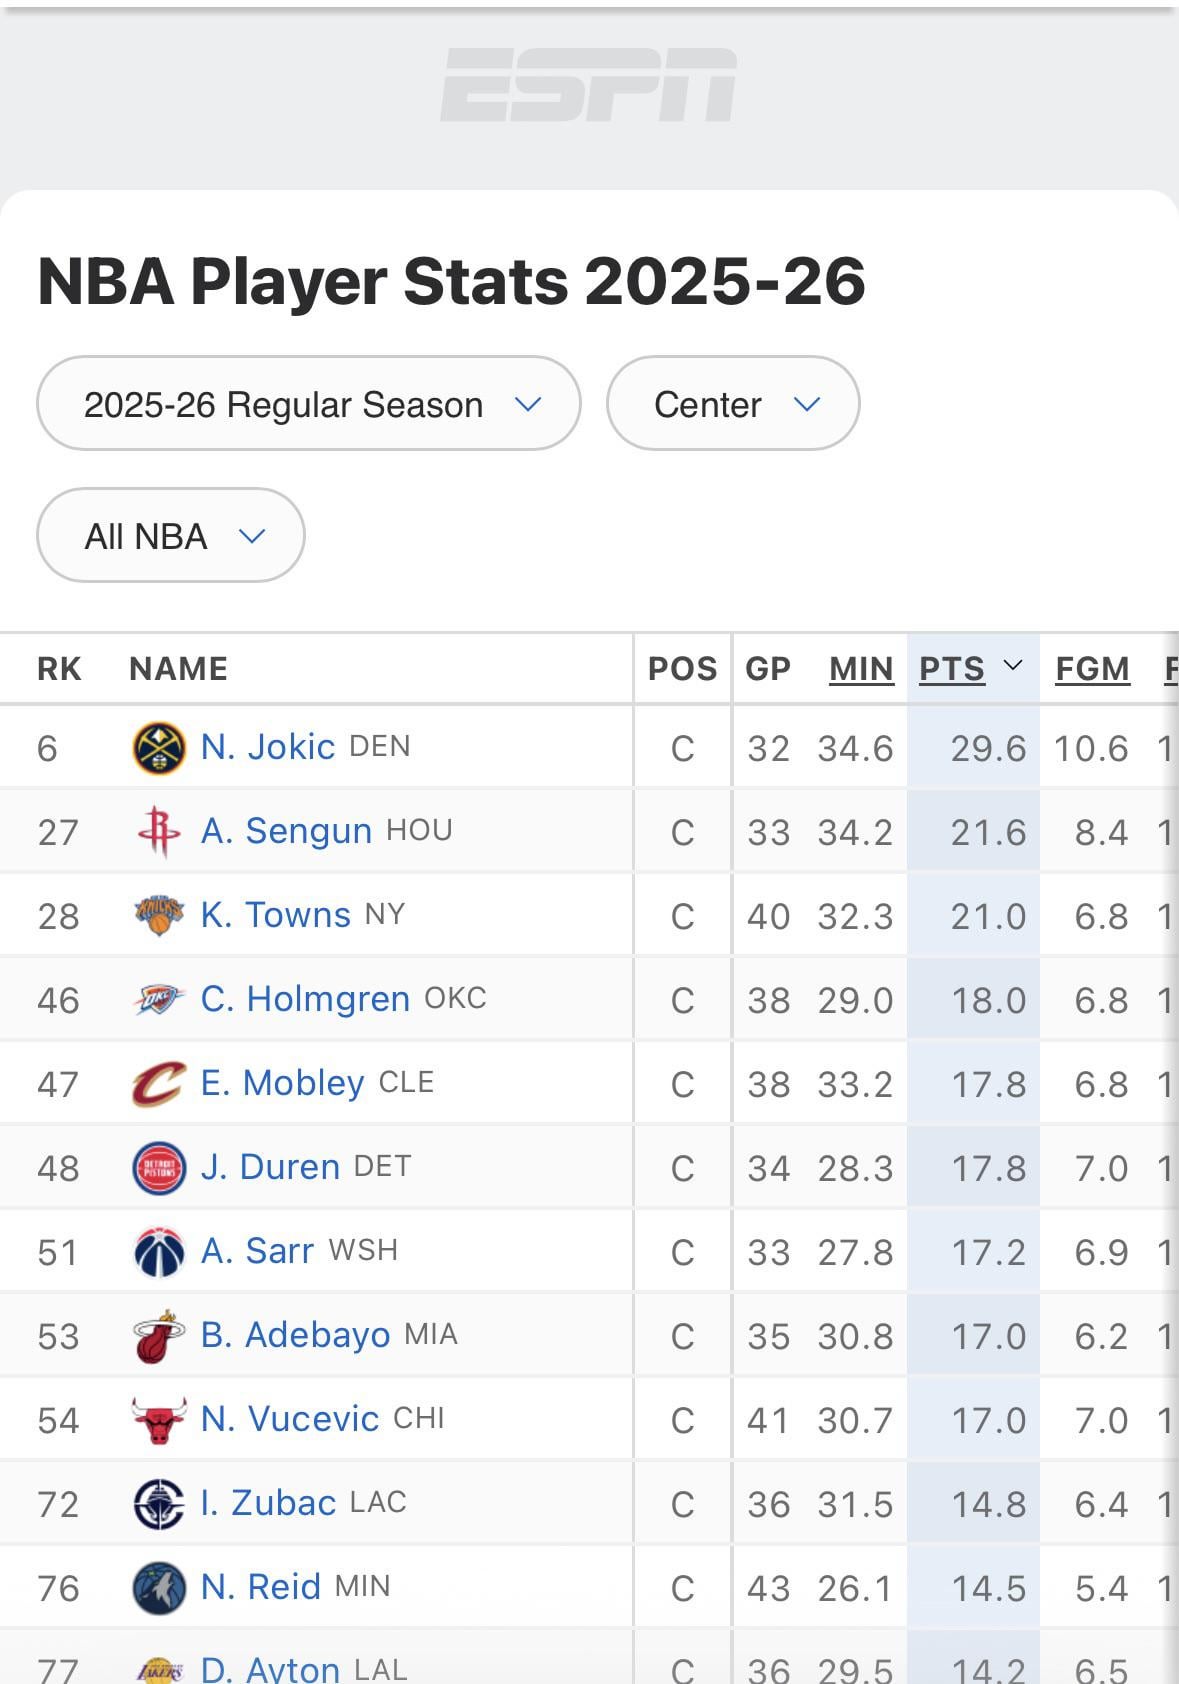Click the Detroit Pistons logo
The height and width of the screenshot is (1684, 1179).
(x=159, y=1168)
